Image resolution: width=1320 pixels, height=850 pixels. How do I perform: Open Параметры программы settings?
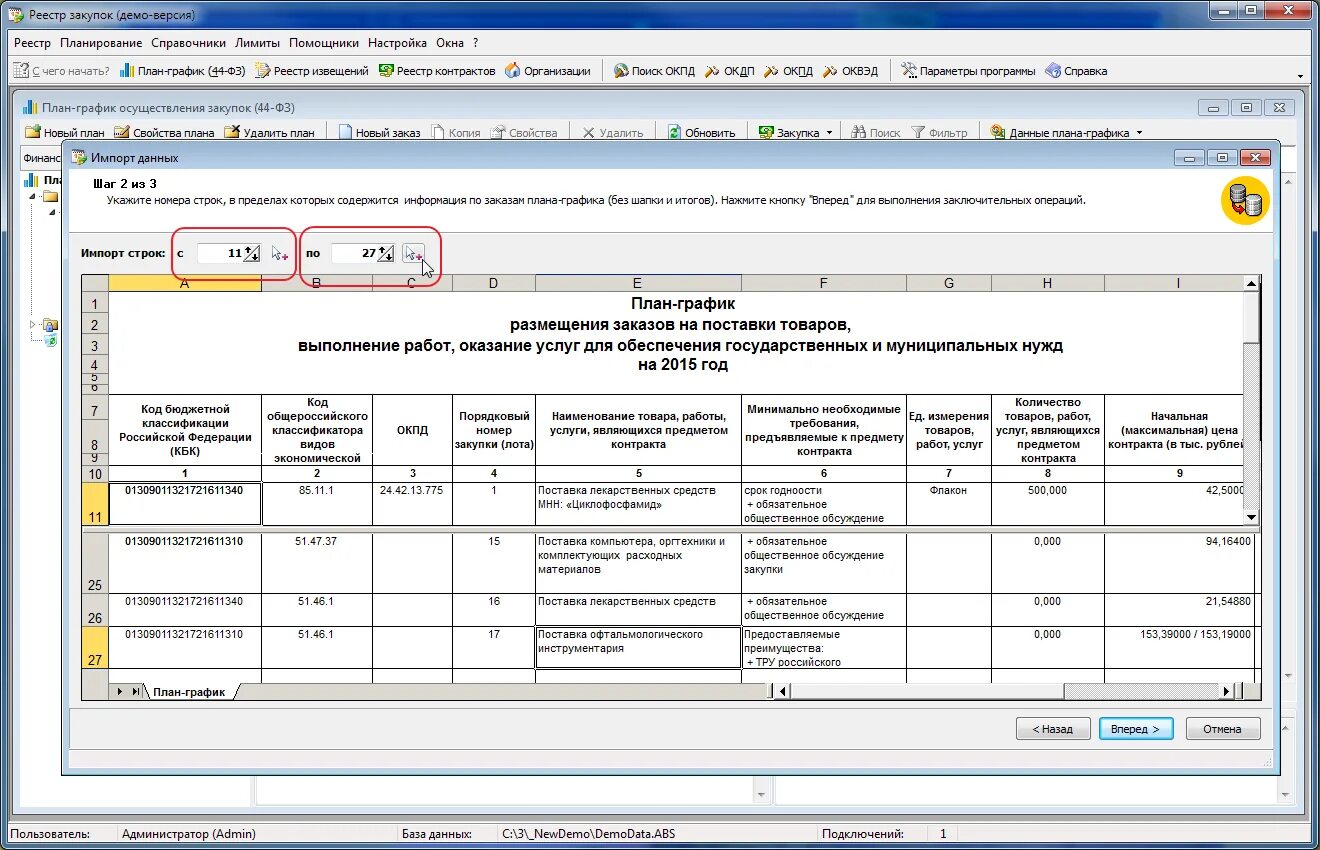pyautogui.click(x=968, y=71)
